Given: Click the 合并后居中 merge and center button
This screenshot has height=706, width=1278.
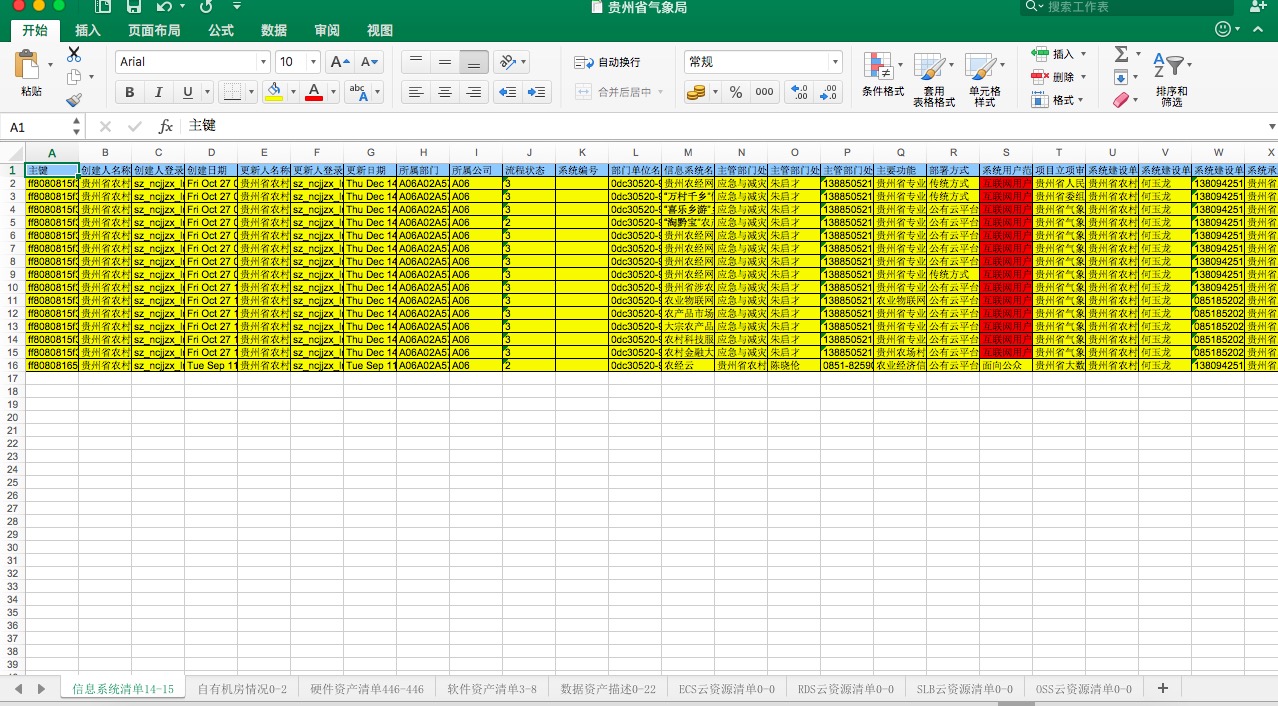Looking at the screenshot, I should [x=608, y=91].
